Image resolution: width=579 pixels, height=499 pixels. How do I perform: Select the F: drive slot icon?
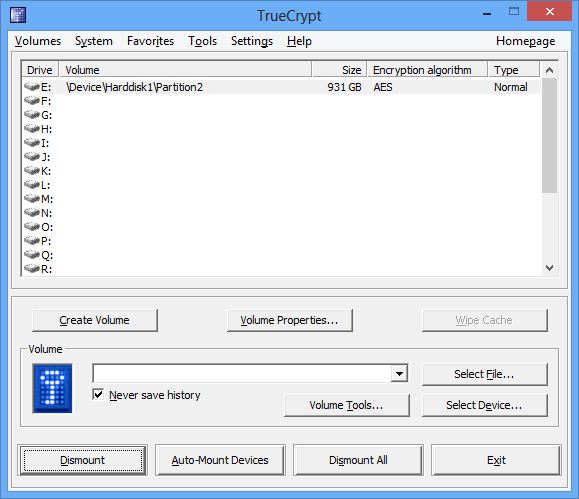coord(32,101)
